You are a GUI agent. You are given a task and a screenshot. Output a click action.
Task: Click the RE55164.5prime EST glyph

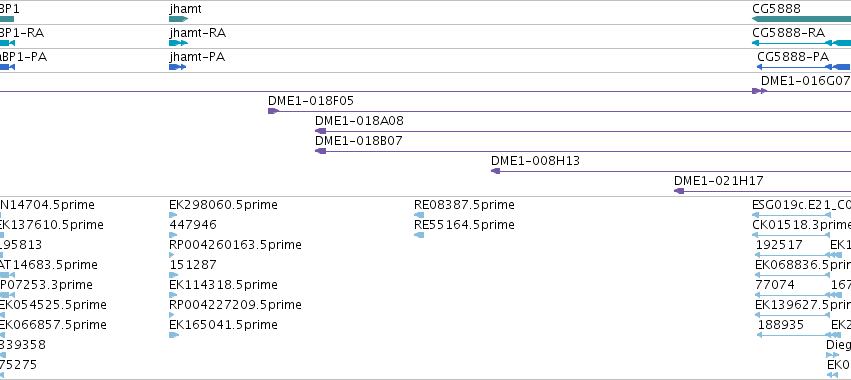[x=419, y=235]
